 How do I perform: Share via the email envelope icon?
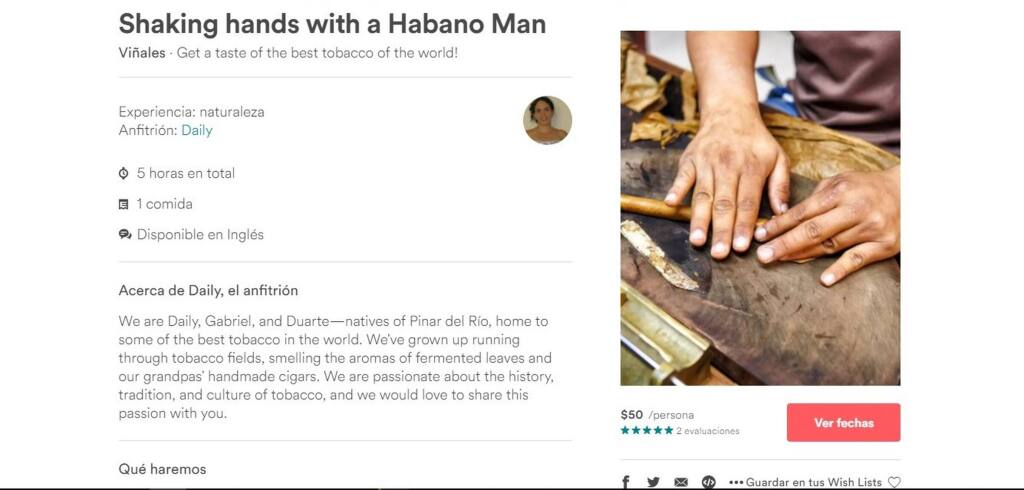681,482
